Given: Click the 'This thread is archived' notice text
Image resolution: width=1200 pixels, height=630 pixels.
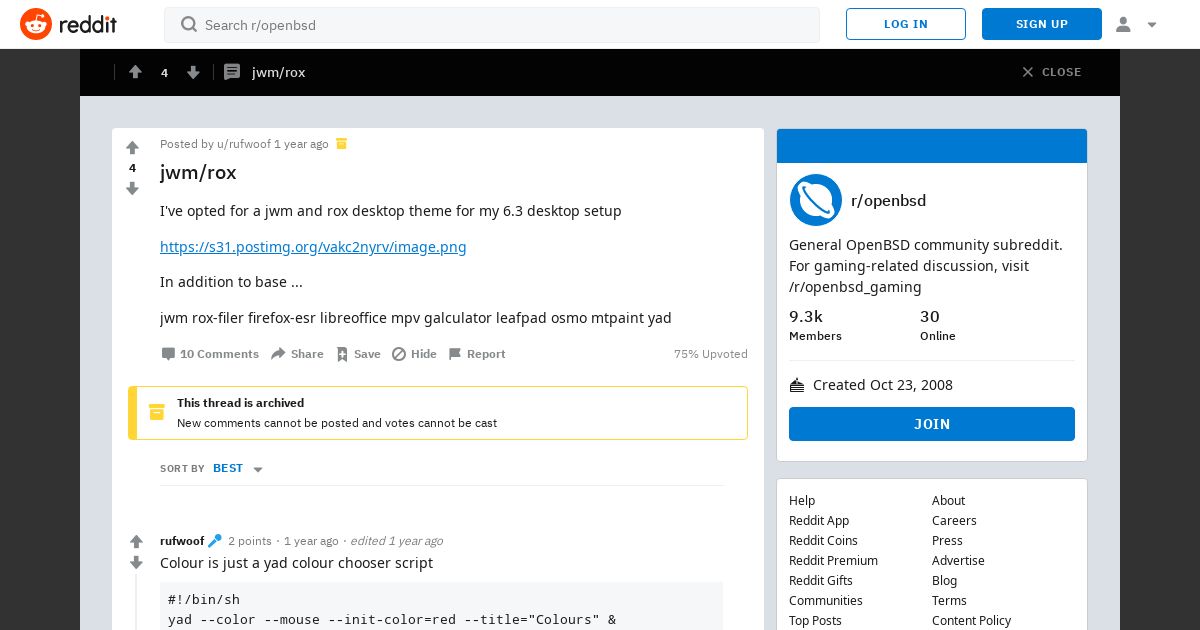Looking at the screenshot, I should point(241,403).
